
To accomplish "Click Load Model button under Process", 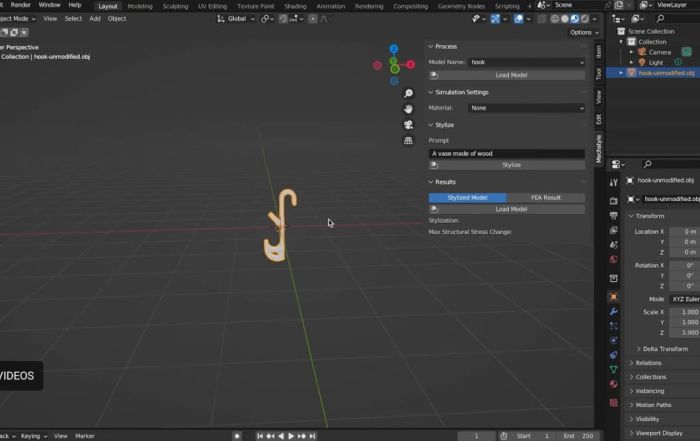I will pos(511,75).
